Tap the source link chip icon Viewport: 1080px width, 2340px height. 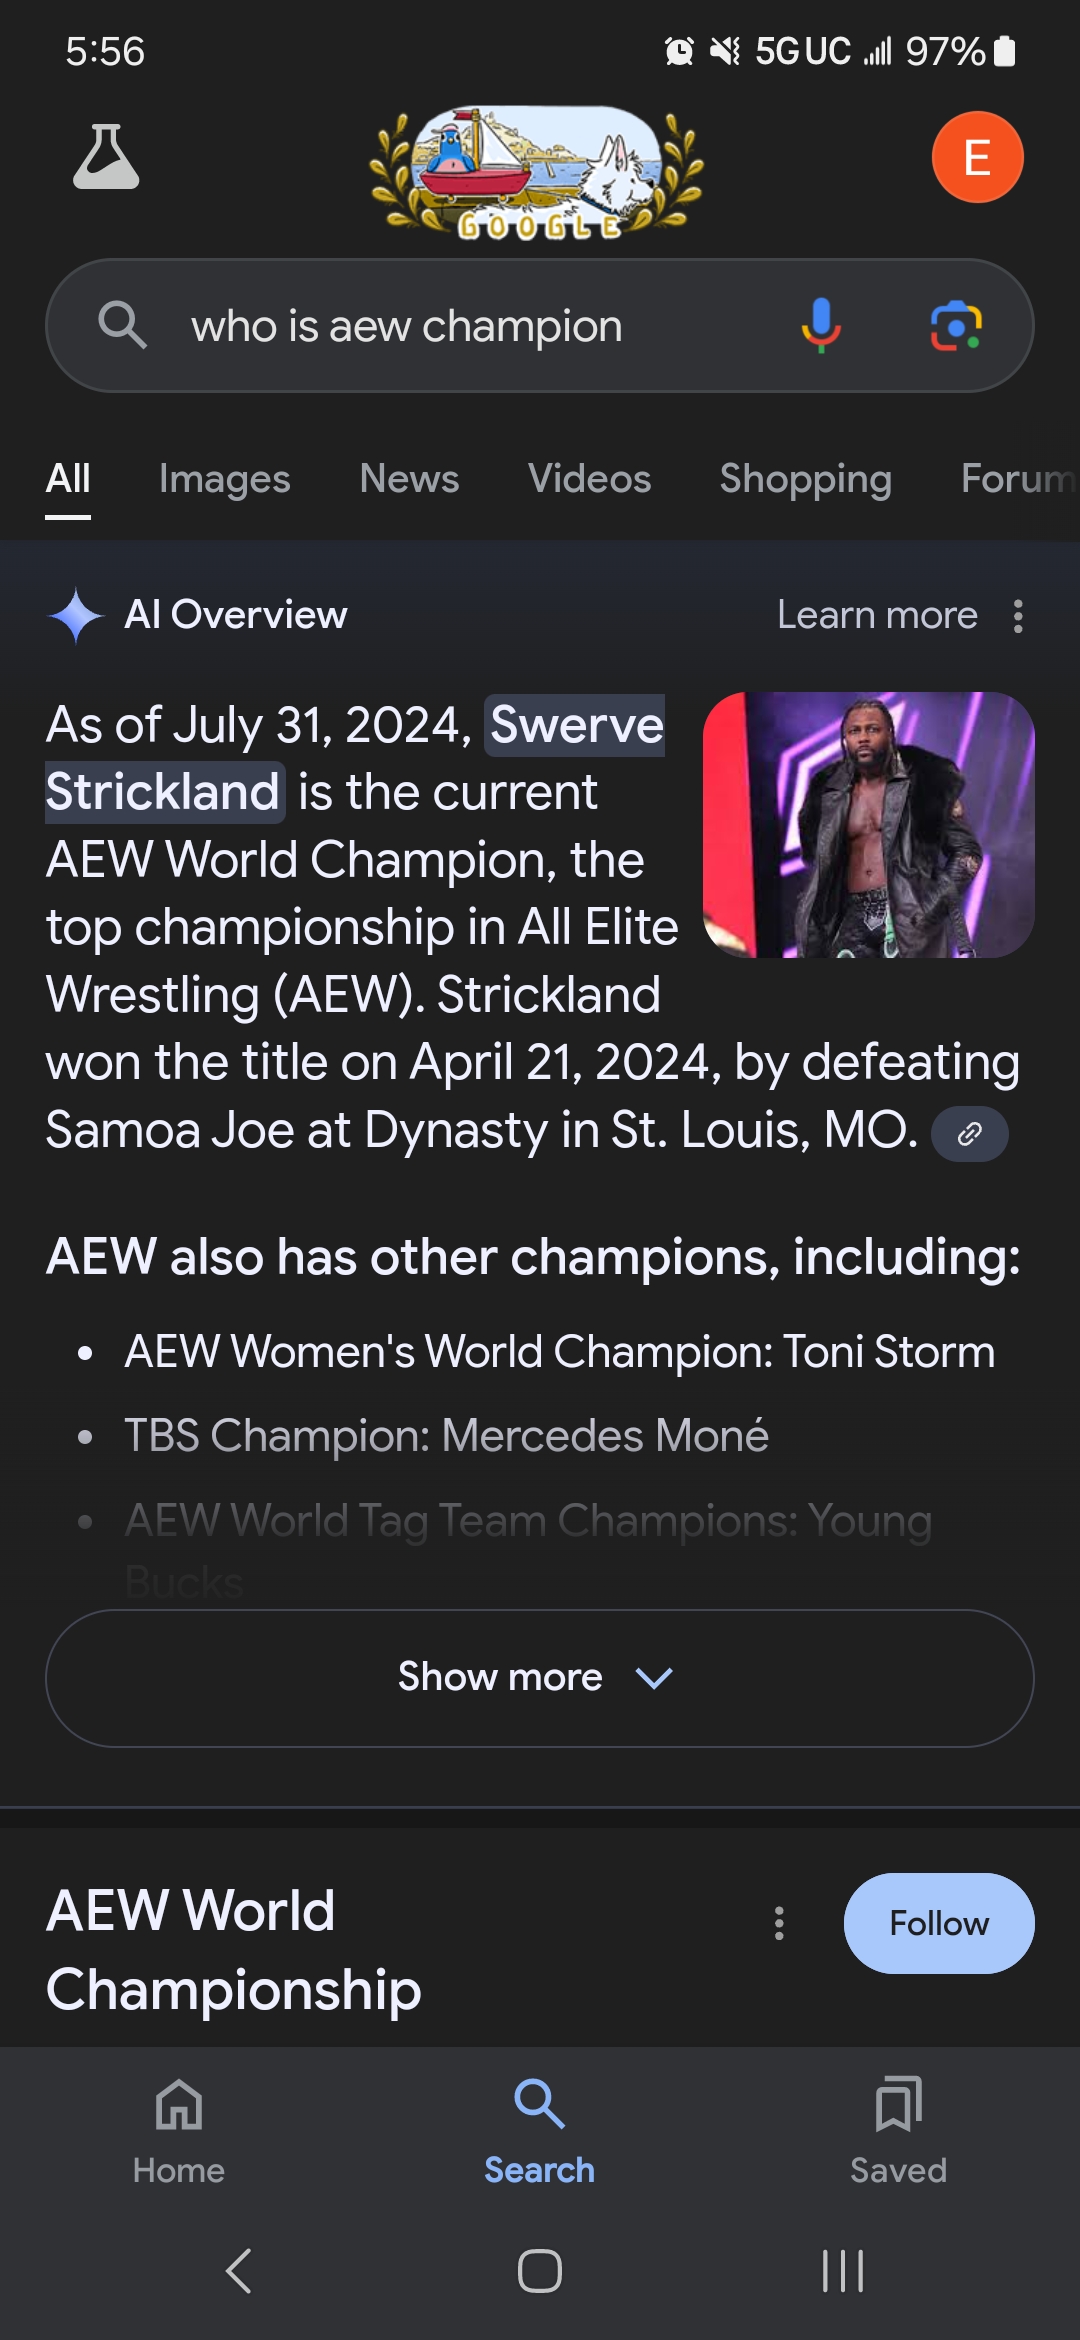[969, 1134]
